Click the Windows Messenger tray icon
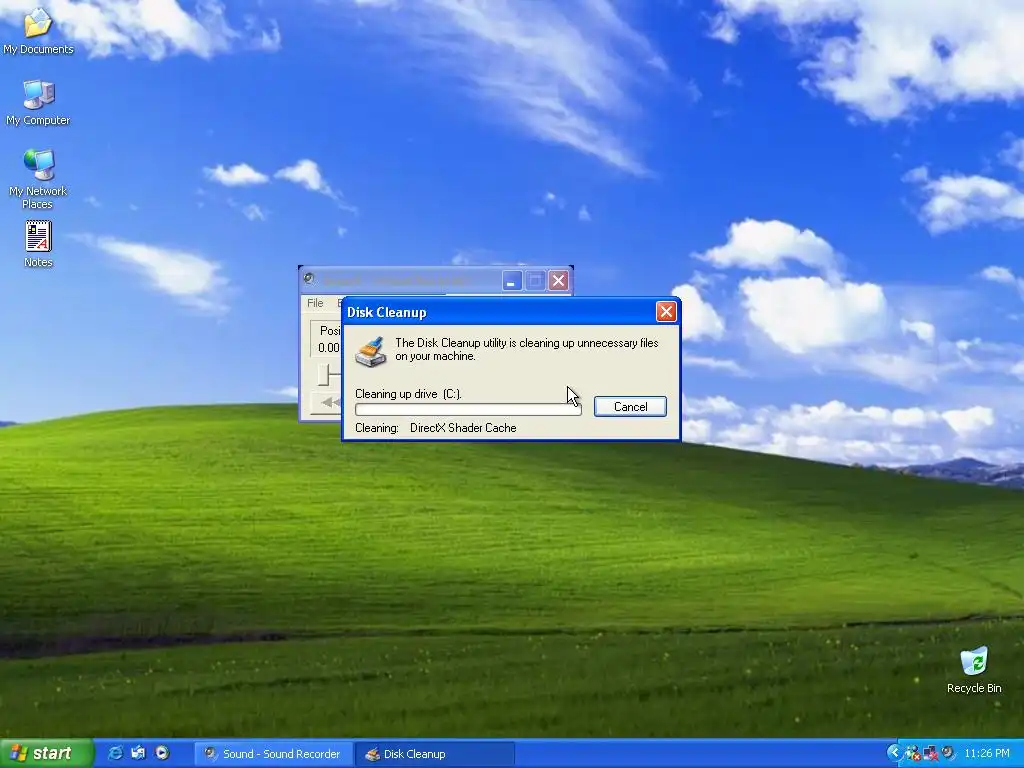Image resolution: width=1024 pixels, height=768 pixels. click(912, 753)
